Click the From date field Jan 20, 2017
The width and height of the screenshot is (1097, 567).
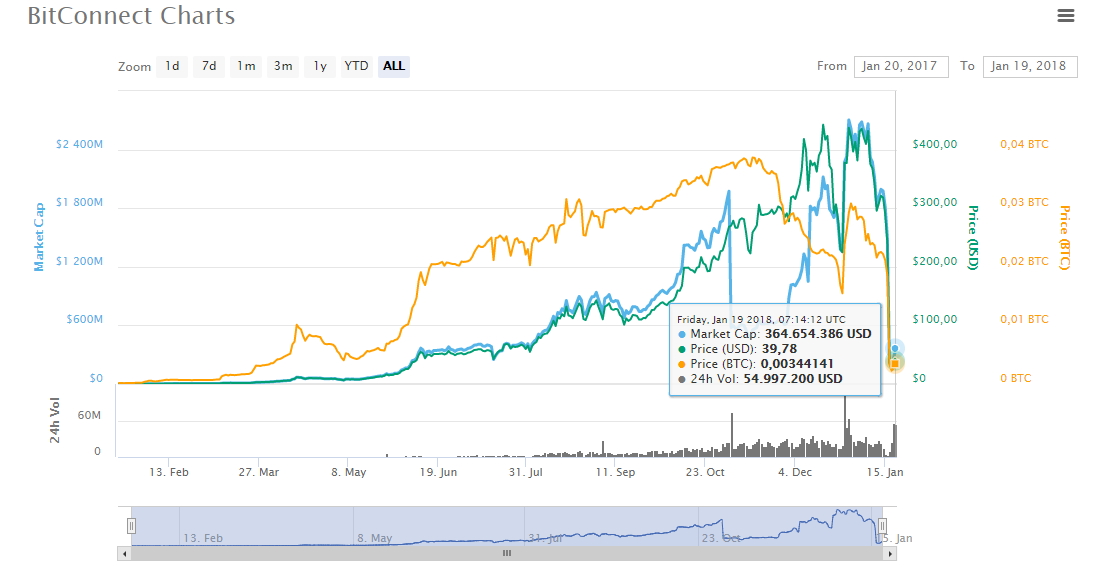click(x=901, y=66)
